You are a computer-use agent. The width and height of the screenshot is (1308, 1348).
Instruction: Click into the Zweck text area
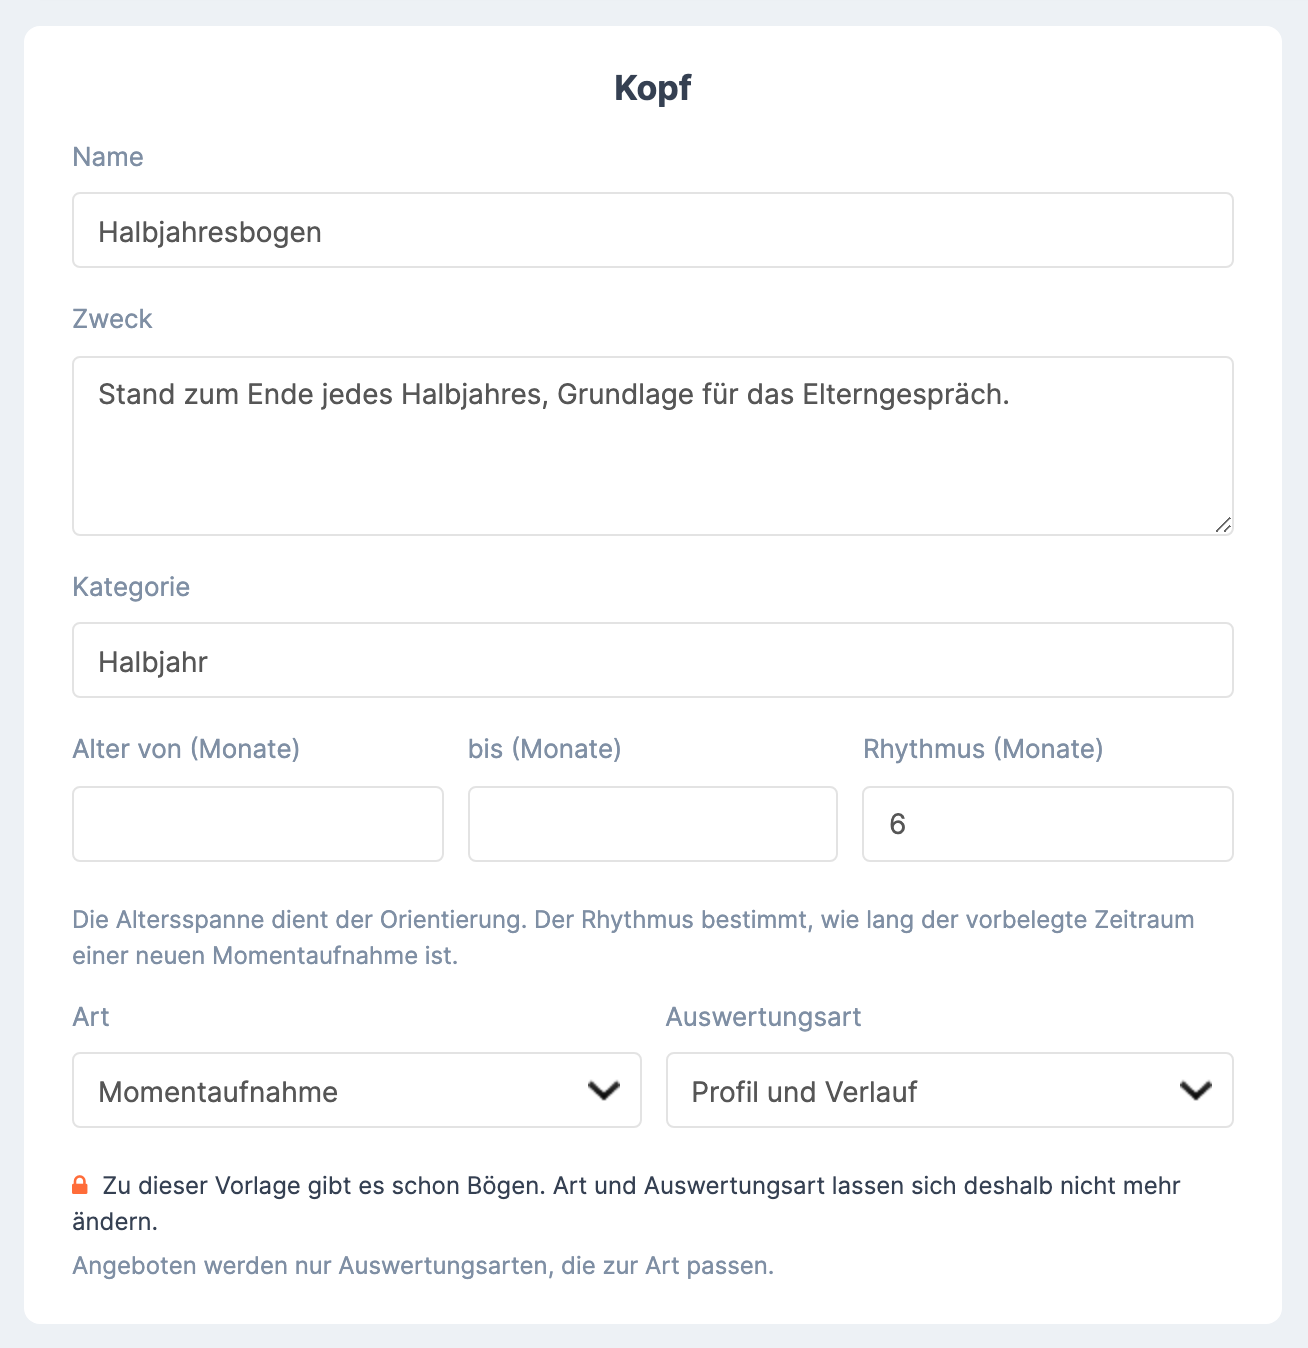(x=653, y=446)
